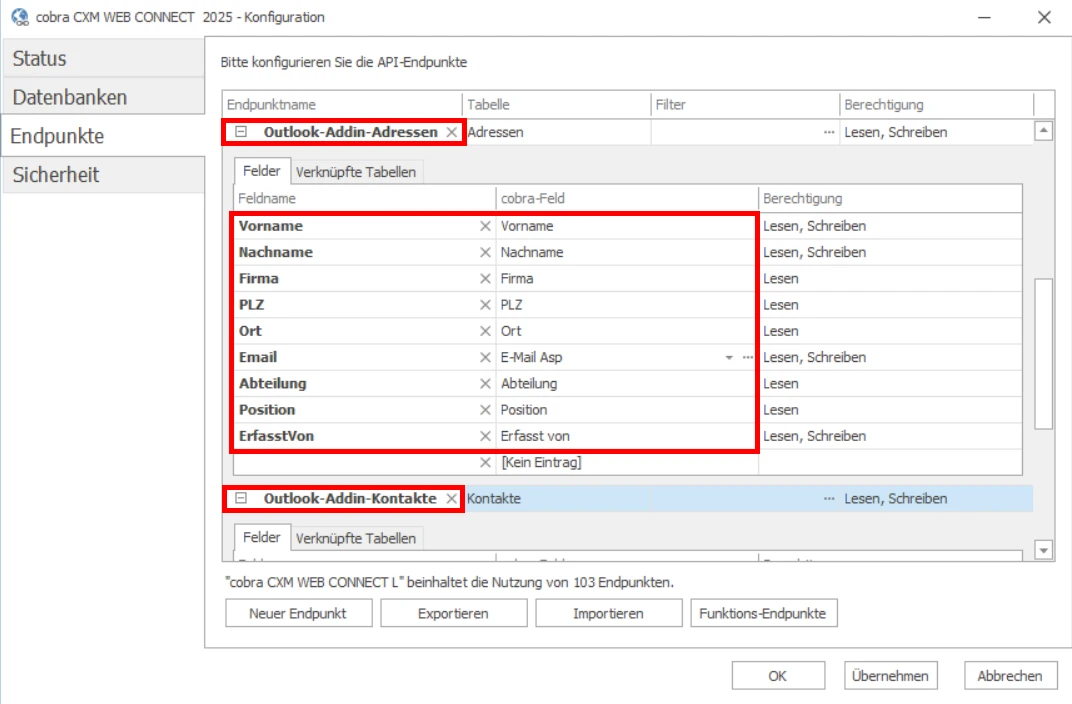Go to the Sicherheit page
The image size is (1072, 704).
tap(104, 175)
